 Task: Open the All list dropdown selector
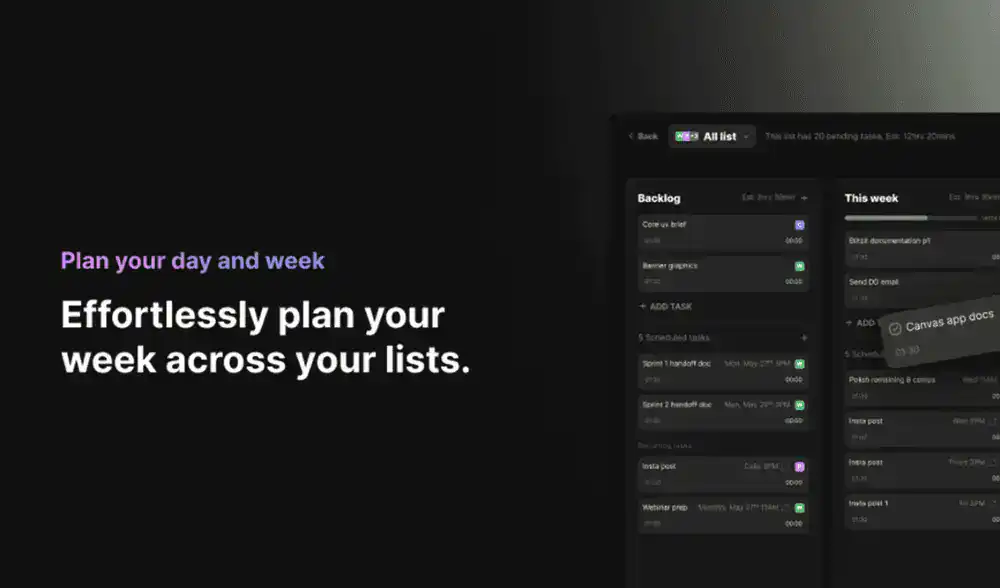711,136
